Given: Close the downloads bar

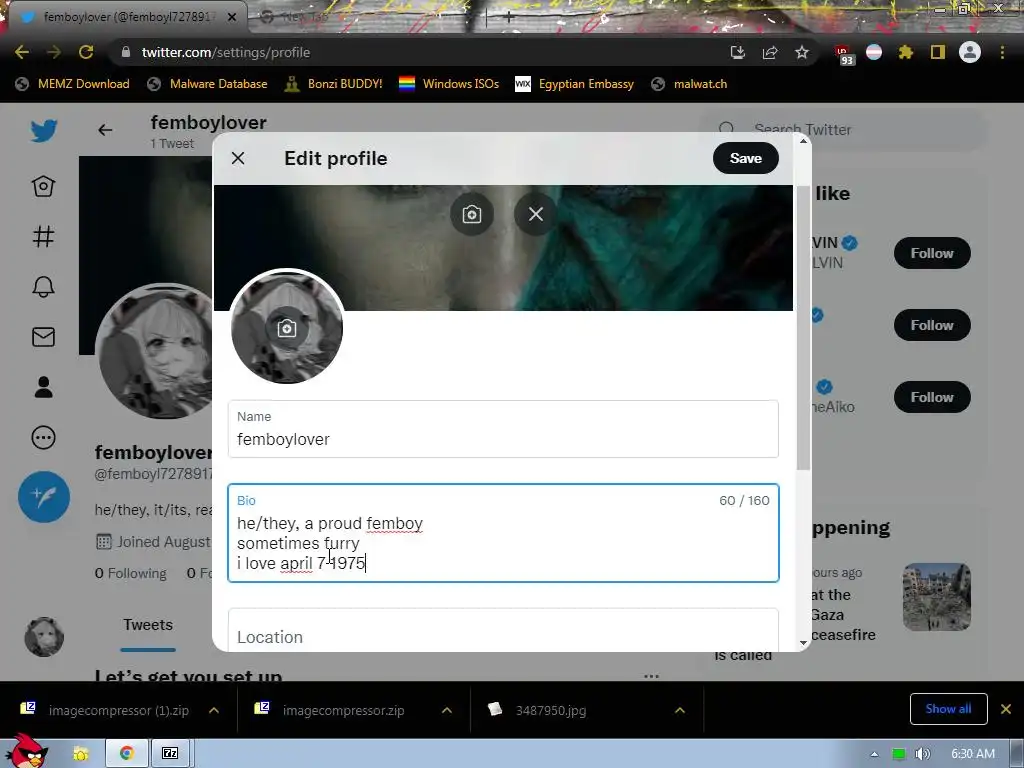Looking at the screenshot, I should pos(1006,709).
